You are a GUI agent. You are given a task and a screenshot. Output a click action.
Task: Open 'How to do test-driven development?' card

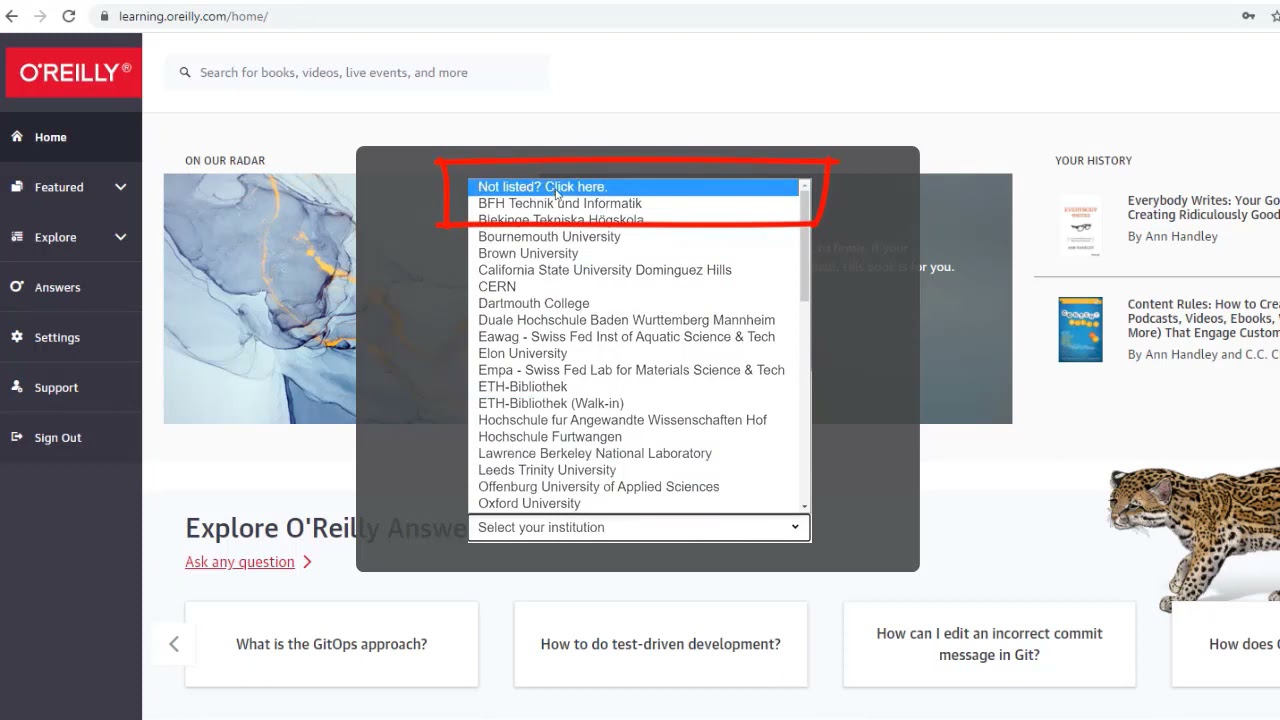661,644
